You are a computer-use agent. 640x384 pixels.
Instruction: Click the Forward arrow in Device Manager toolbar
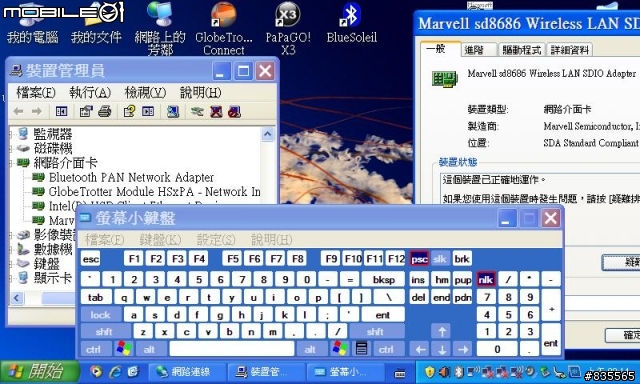coord(37,111)
